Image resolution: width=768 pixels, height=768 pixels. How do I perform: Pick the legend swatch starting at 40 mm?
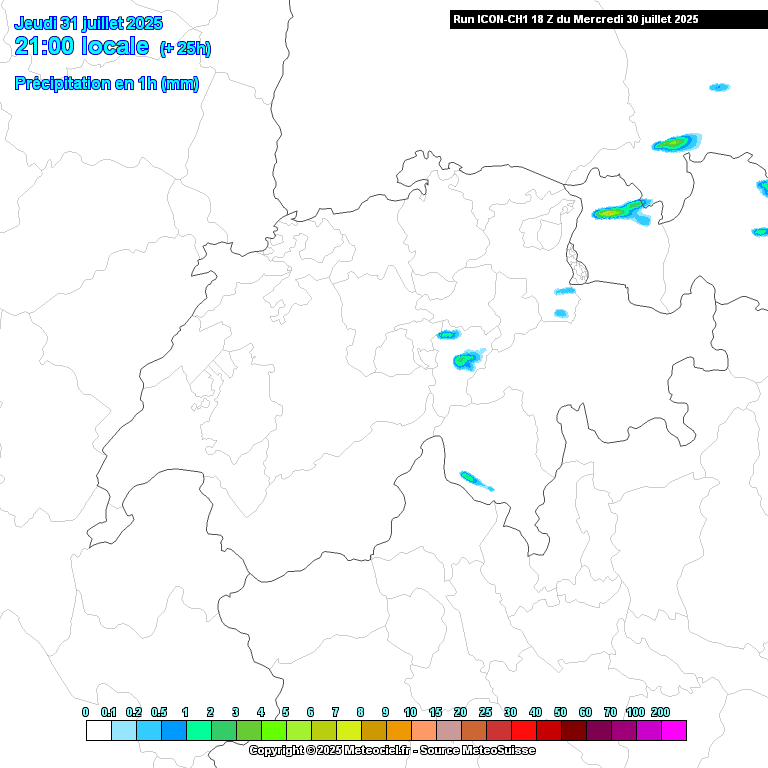pyautogui.click(x=549, y=730)
